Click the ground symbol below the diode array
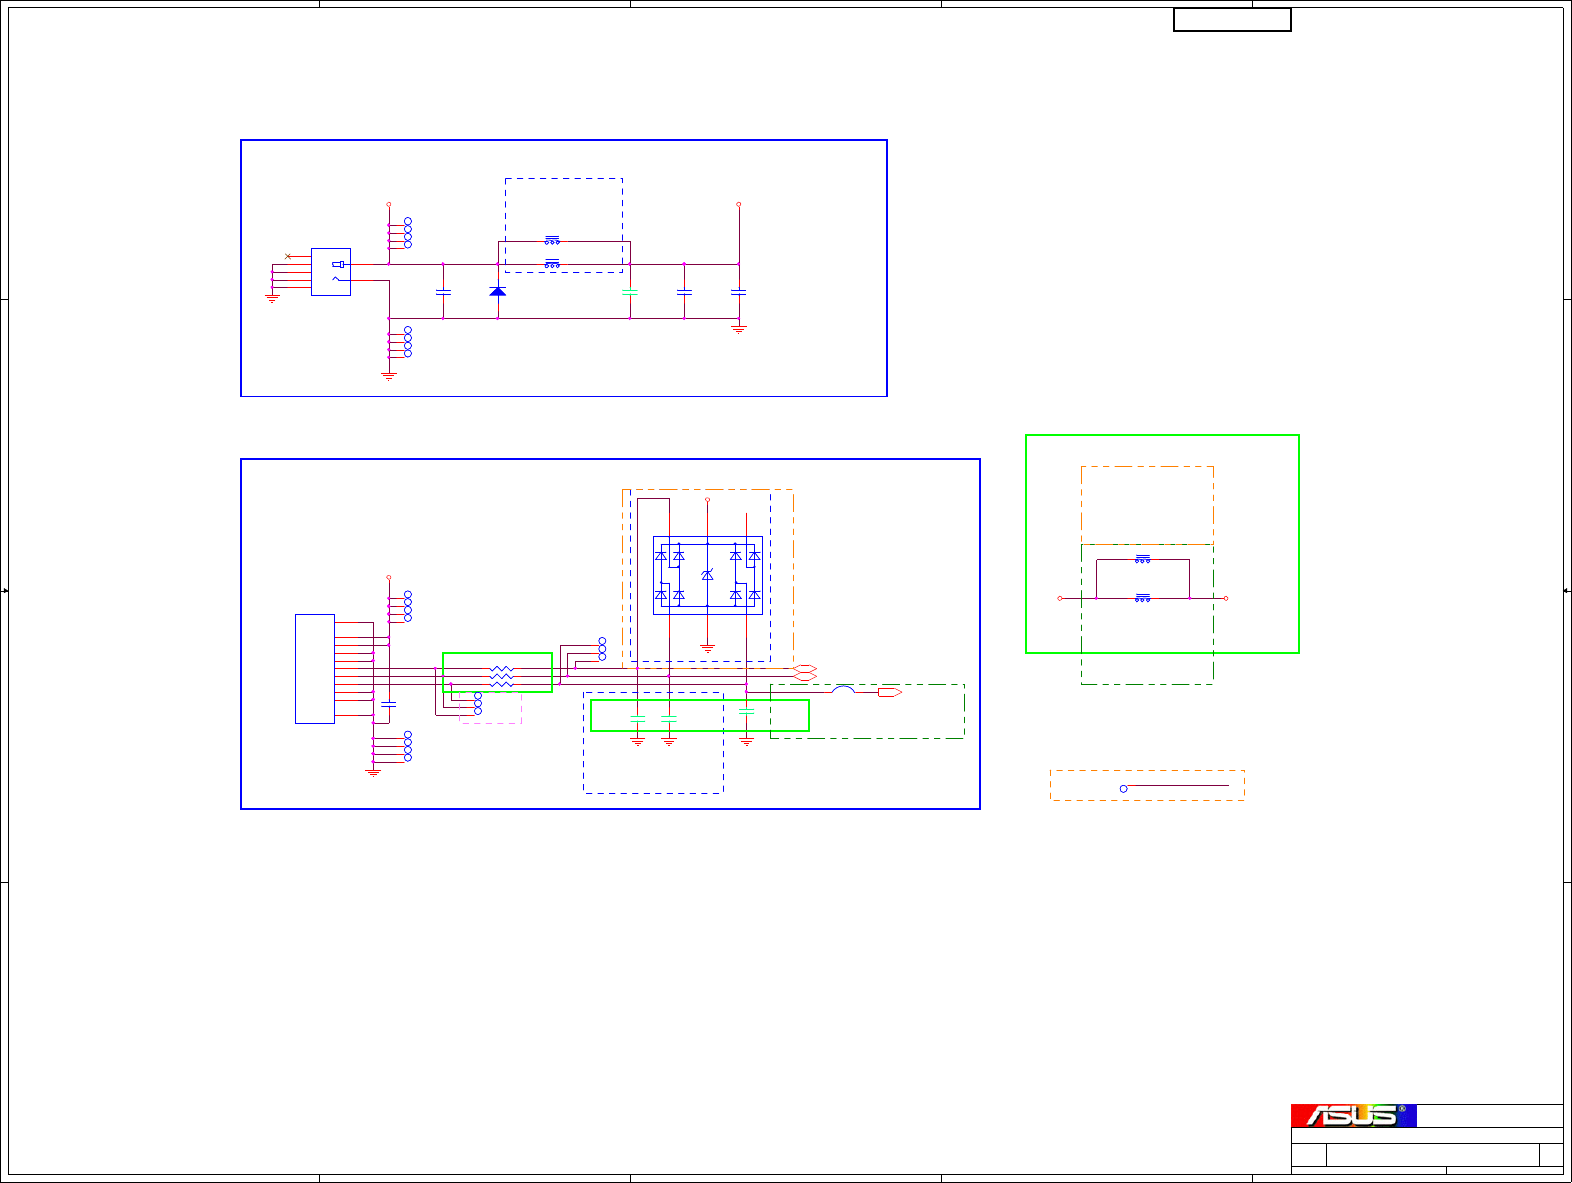 coord(708,649)
